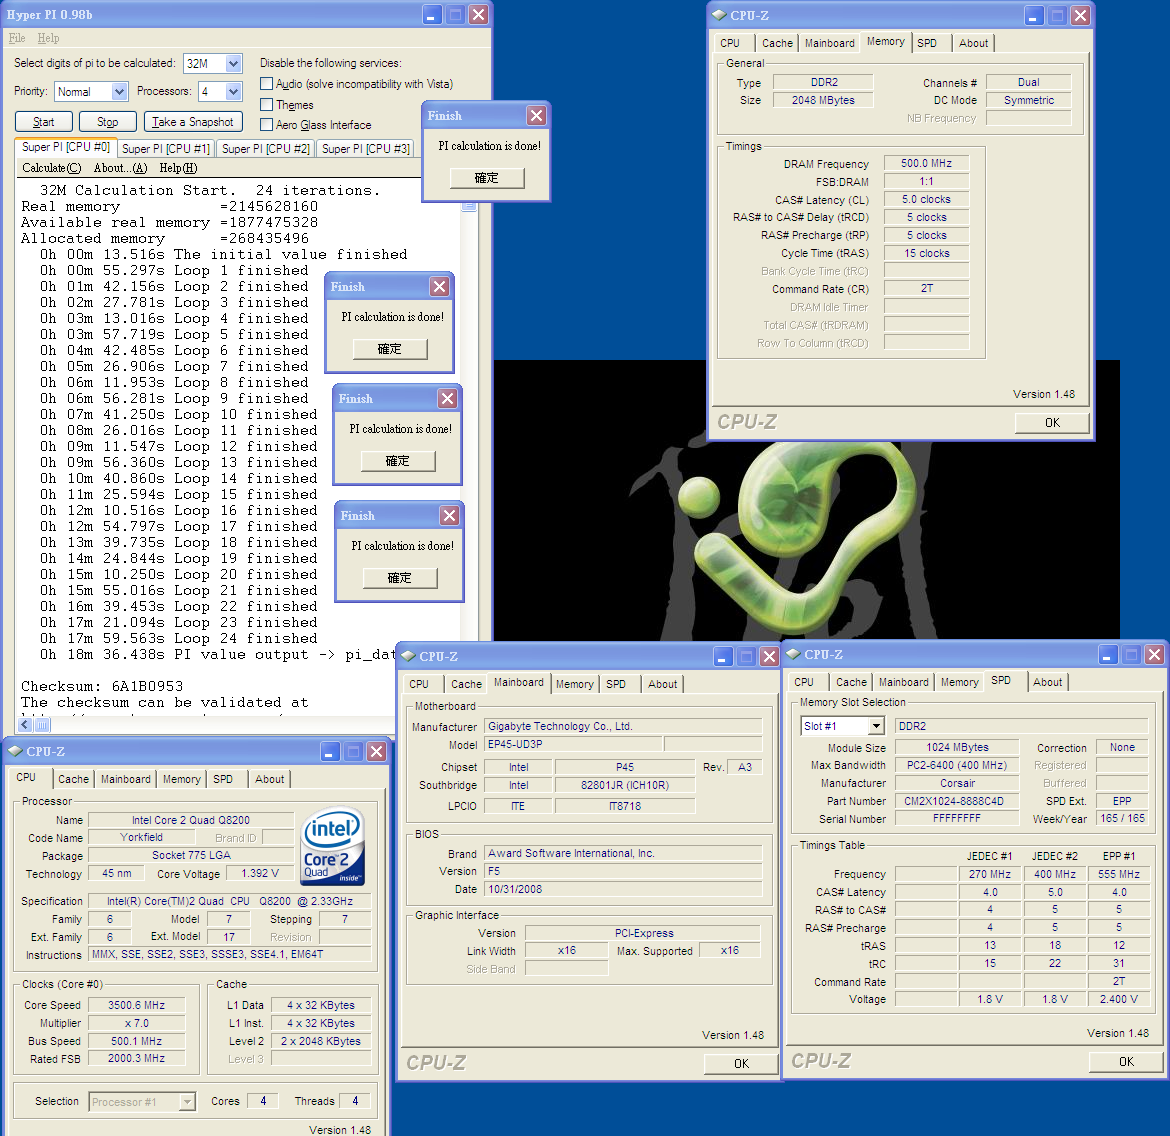Tick the Themes checkbox
Image resolution: width=1170 pixels, height=1136 pixels.
[267, 105]
